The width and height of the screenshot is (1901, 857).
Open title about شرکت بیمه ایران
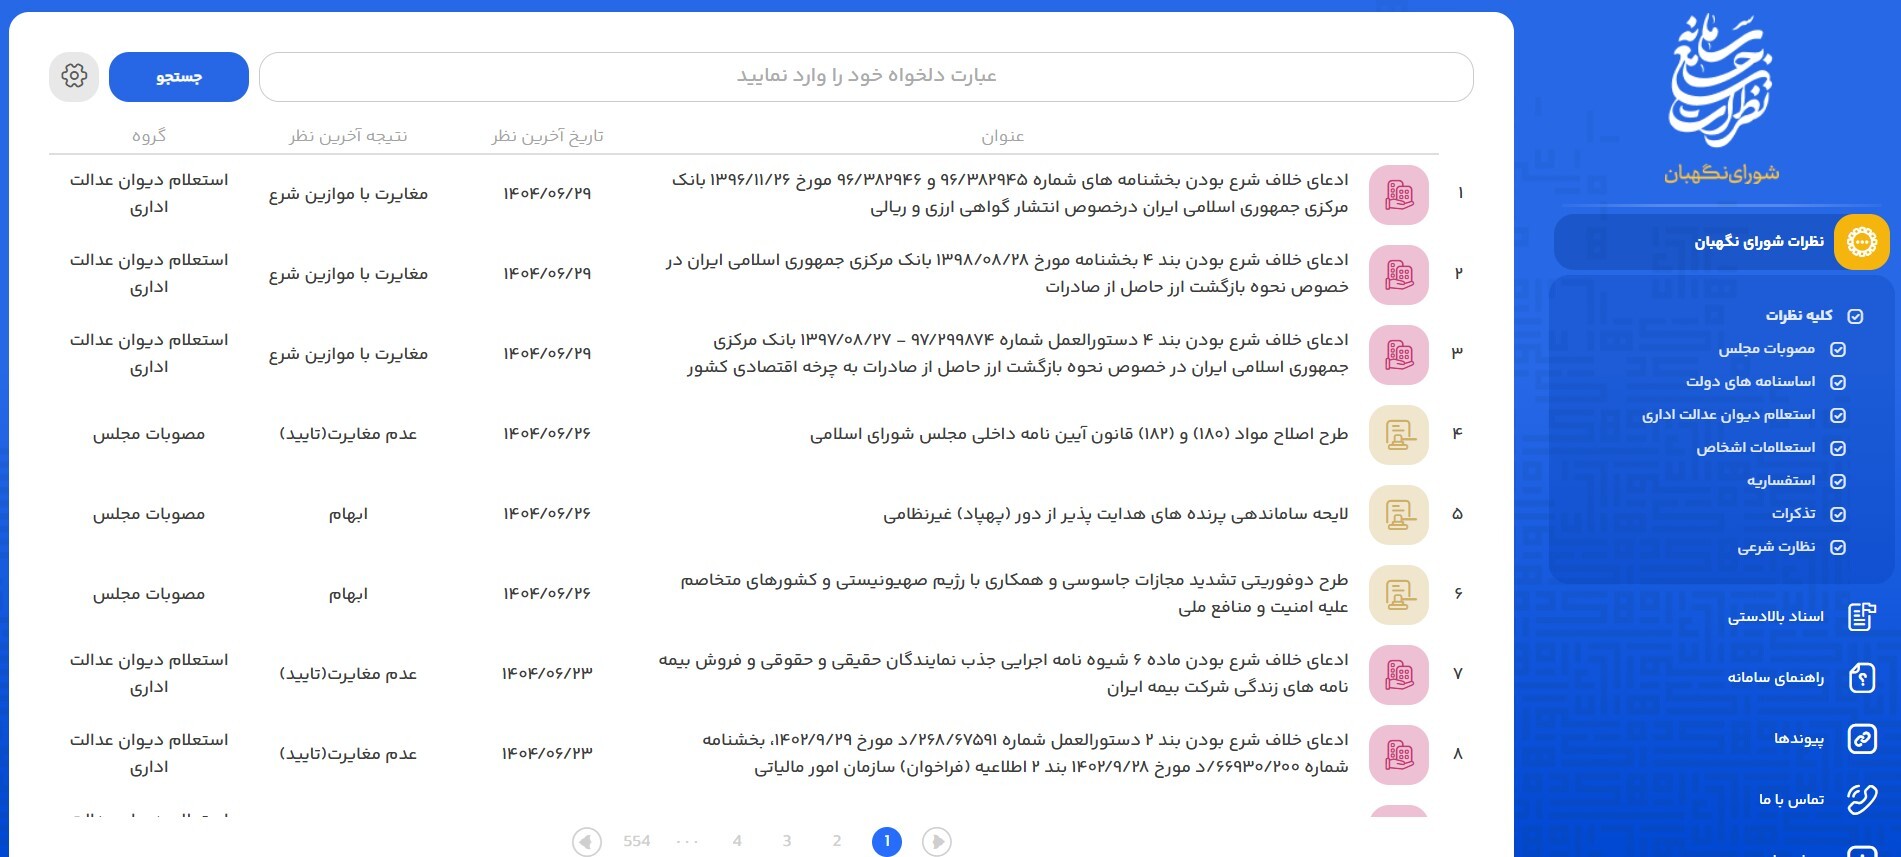click(x=1003, y=674)
